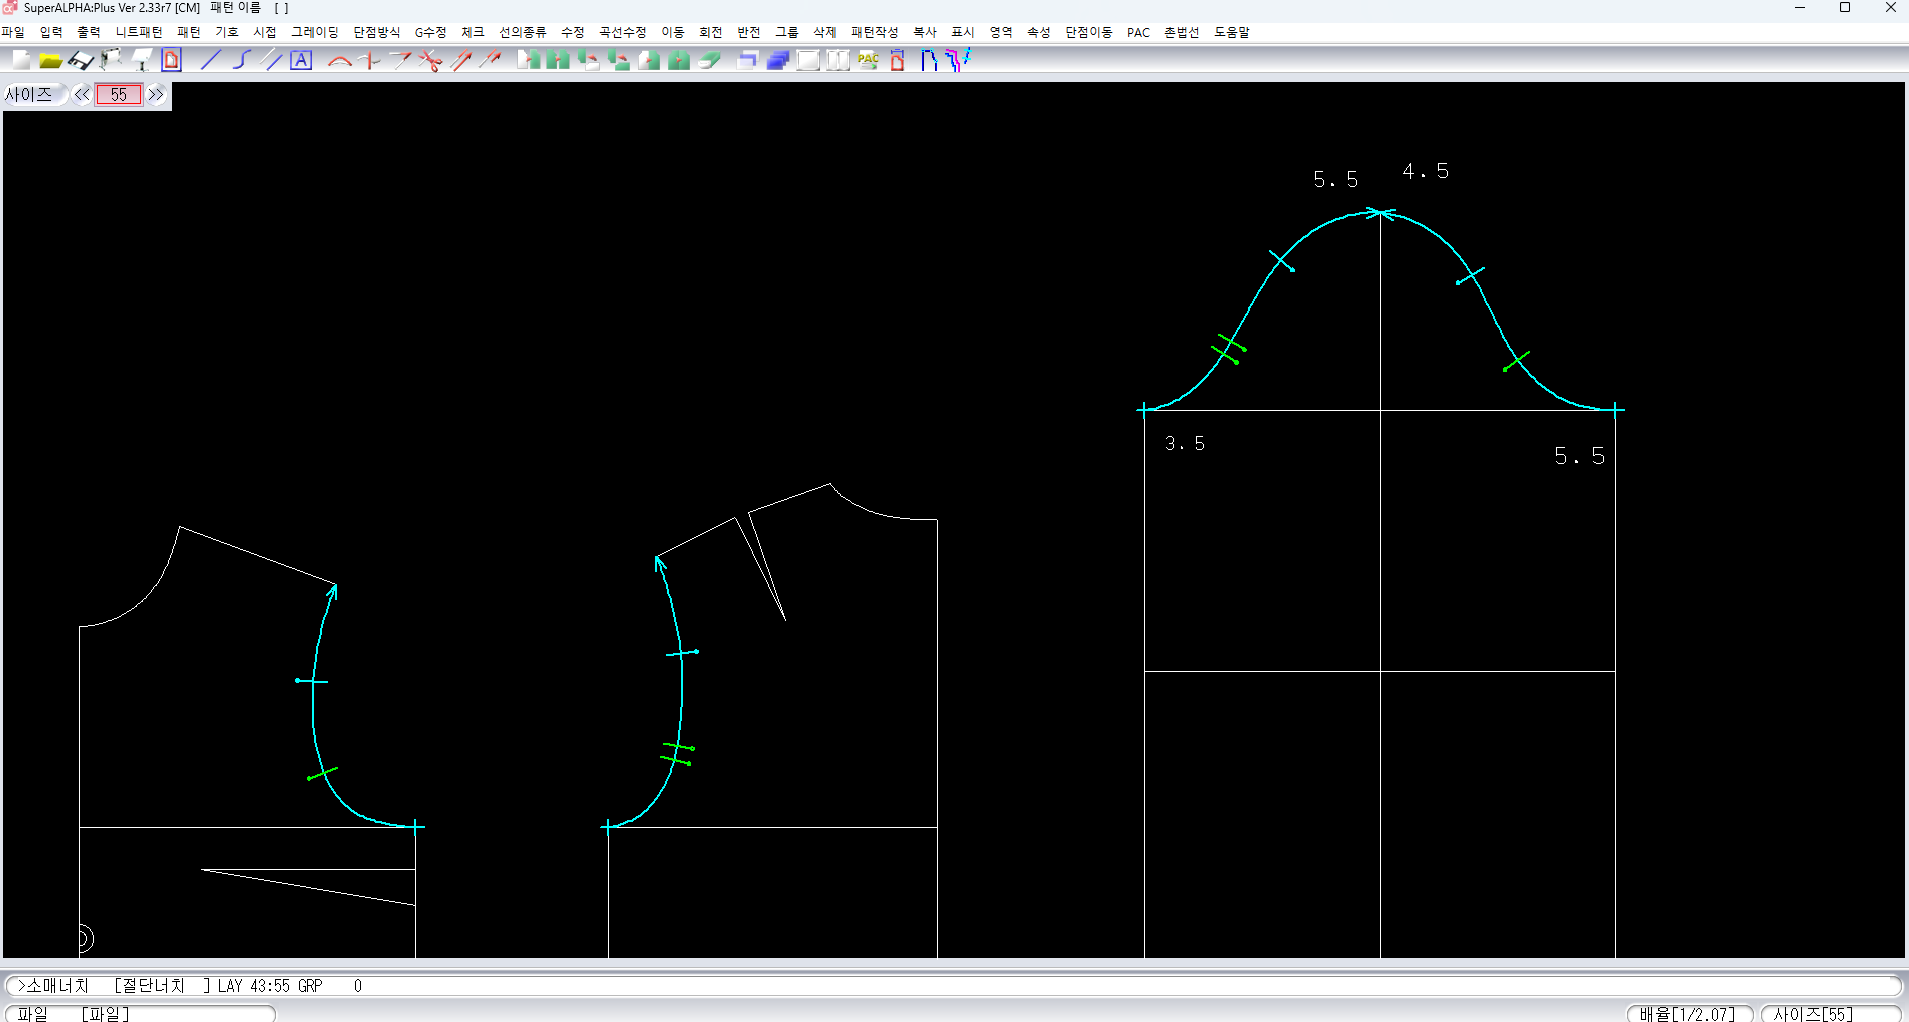Open the 패턴작성 menu
The height and width of the screenshot is (1022, 1909).
pyautogui.click(x=874, y=32)
